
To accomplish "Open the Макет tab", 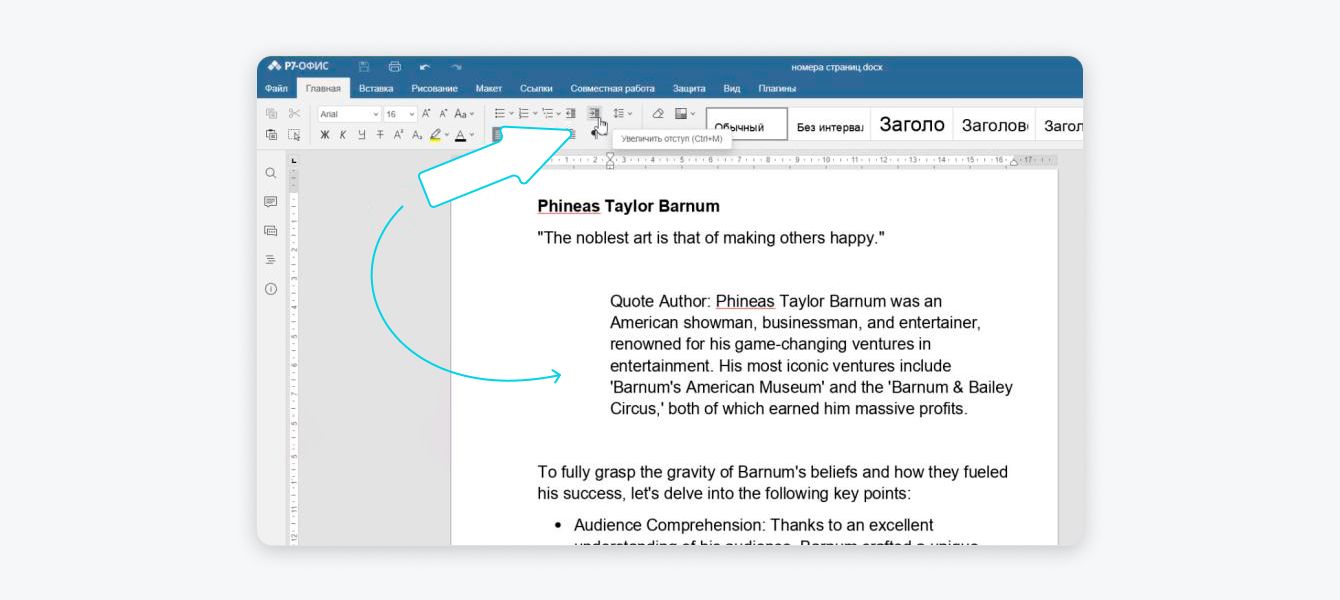I will tap(489, 89).
